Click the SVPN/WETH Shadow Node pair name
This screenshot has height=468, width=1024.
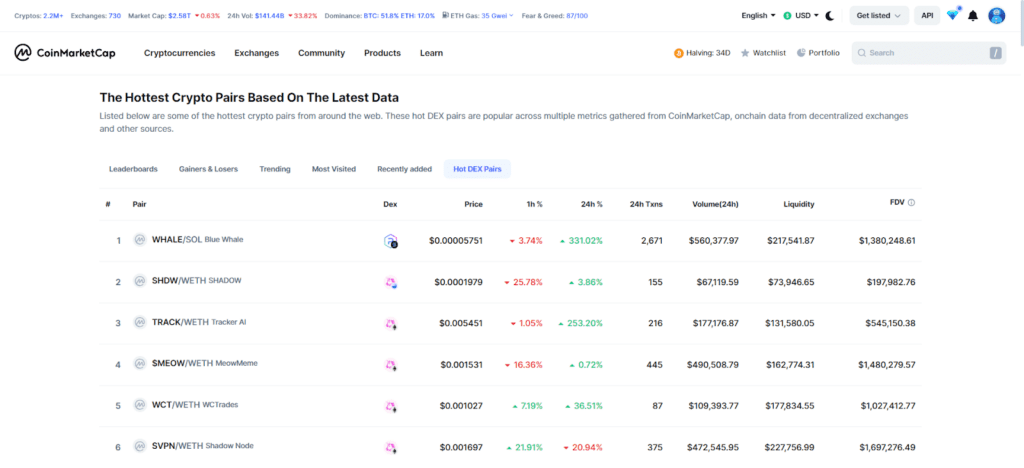[202, 446]
